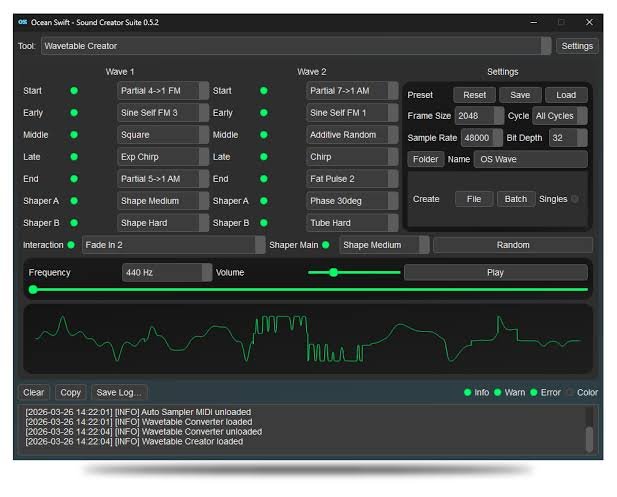Screen dimensions: 617x497
Task: Click the Random button
Action: click(513, 245)
